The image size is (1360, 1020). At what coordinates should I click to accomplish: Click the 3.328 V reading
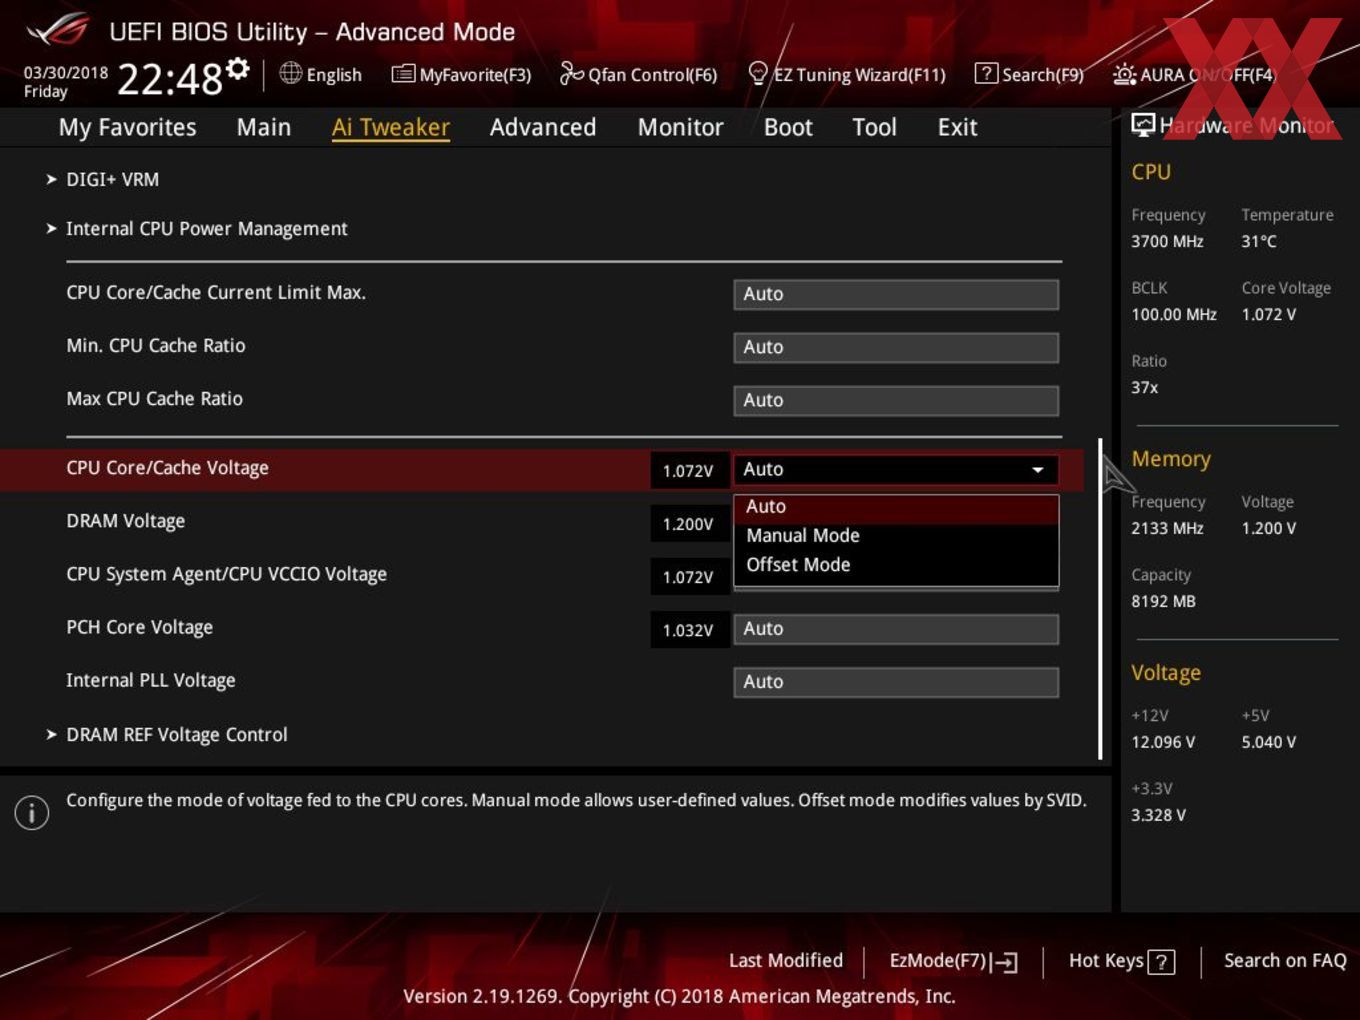click(1158, 815)
